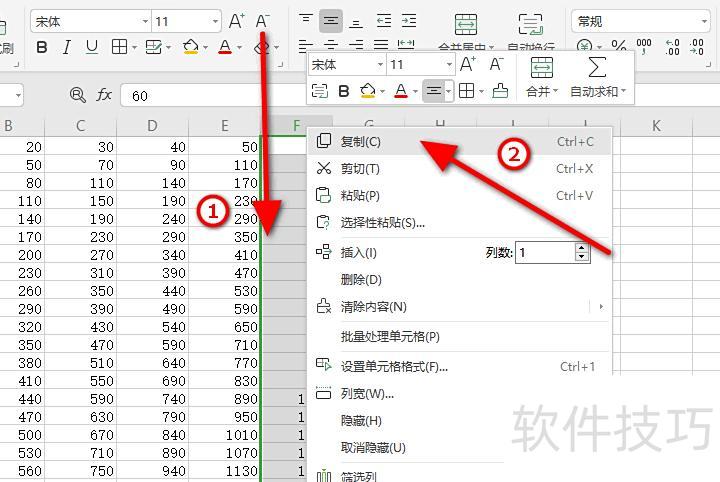Click the decrease indent icon
The height and width of the screenshot is (482, 720).
pos(383,21)
